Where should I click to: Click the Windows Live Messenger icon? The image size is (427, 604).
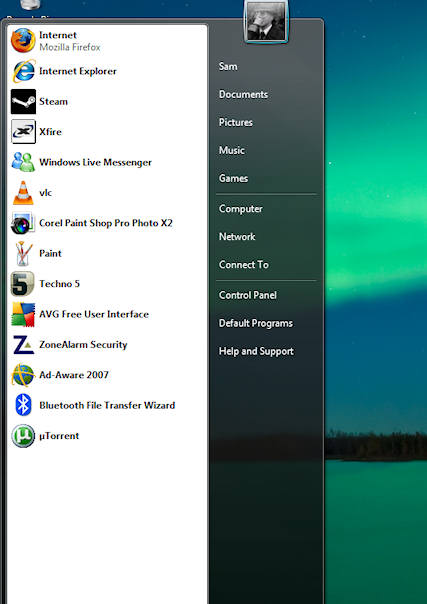pyautogui.click(x=23, y=162)
